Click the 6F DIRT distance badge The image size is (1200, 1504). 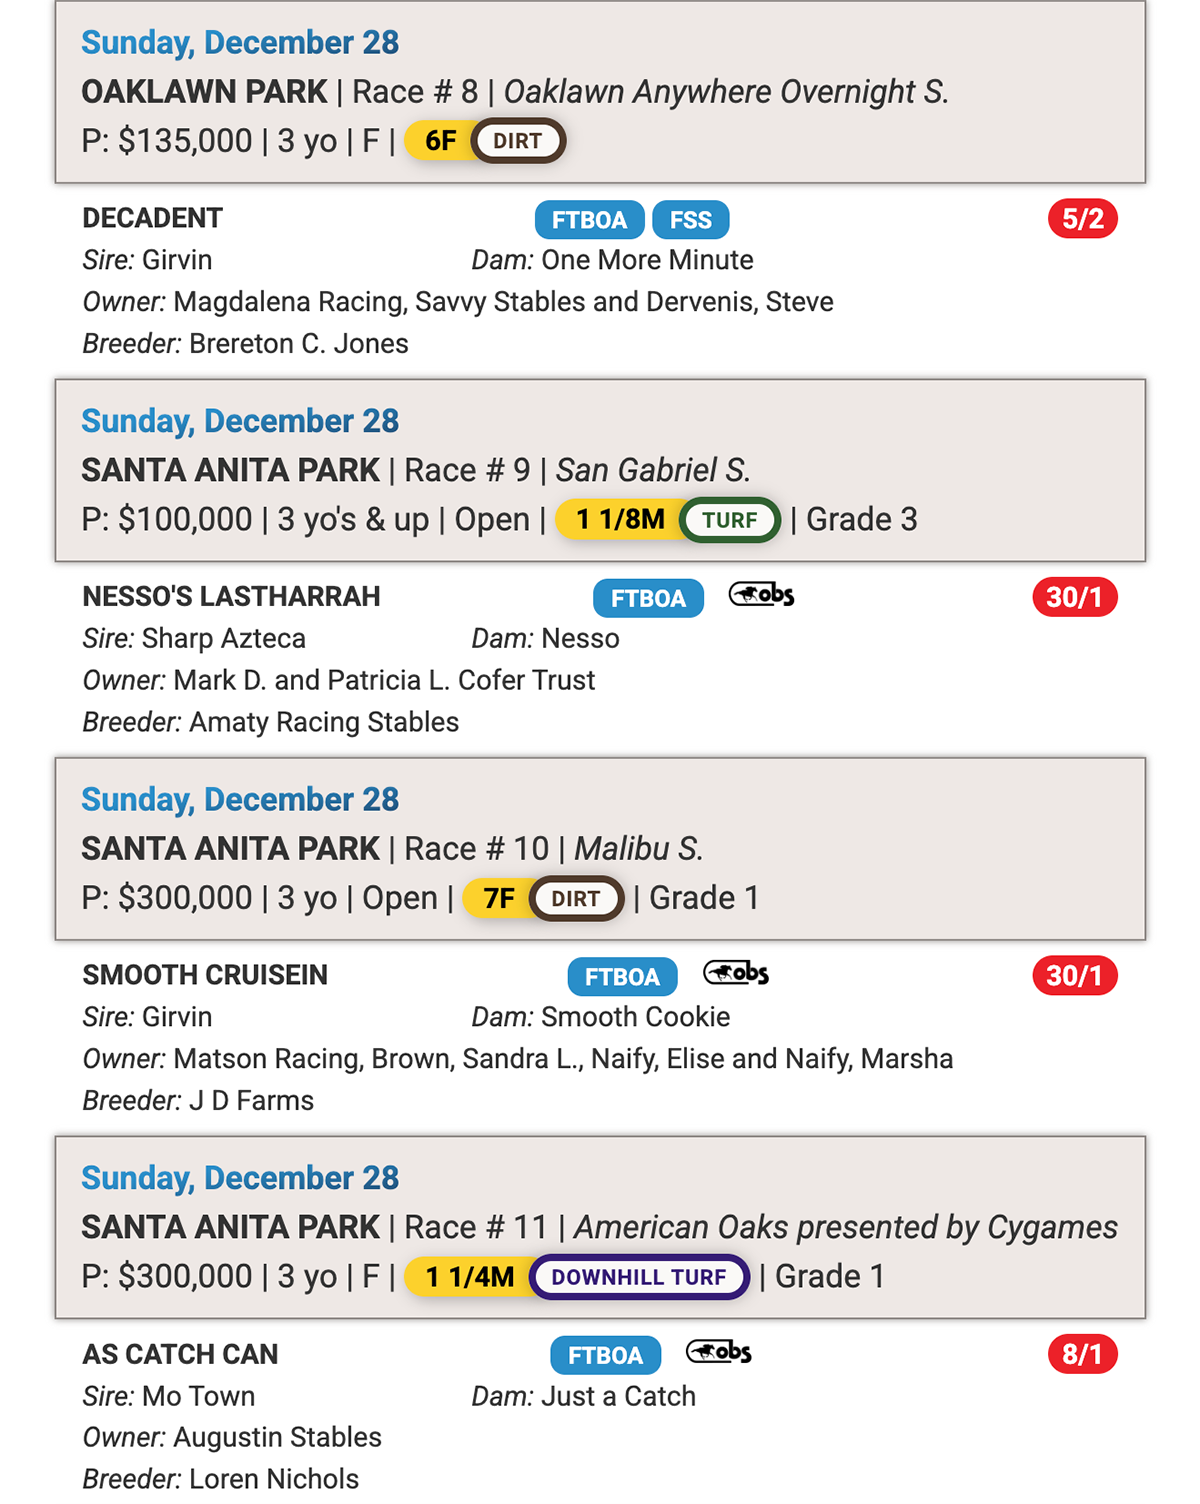pos(485,141)
